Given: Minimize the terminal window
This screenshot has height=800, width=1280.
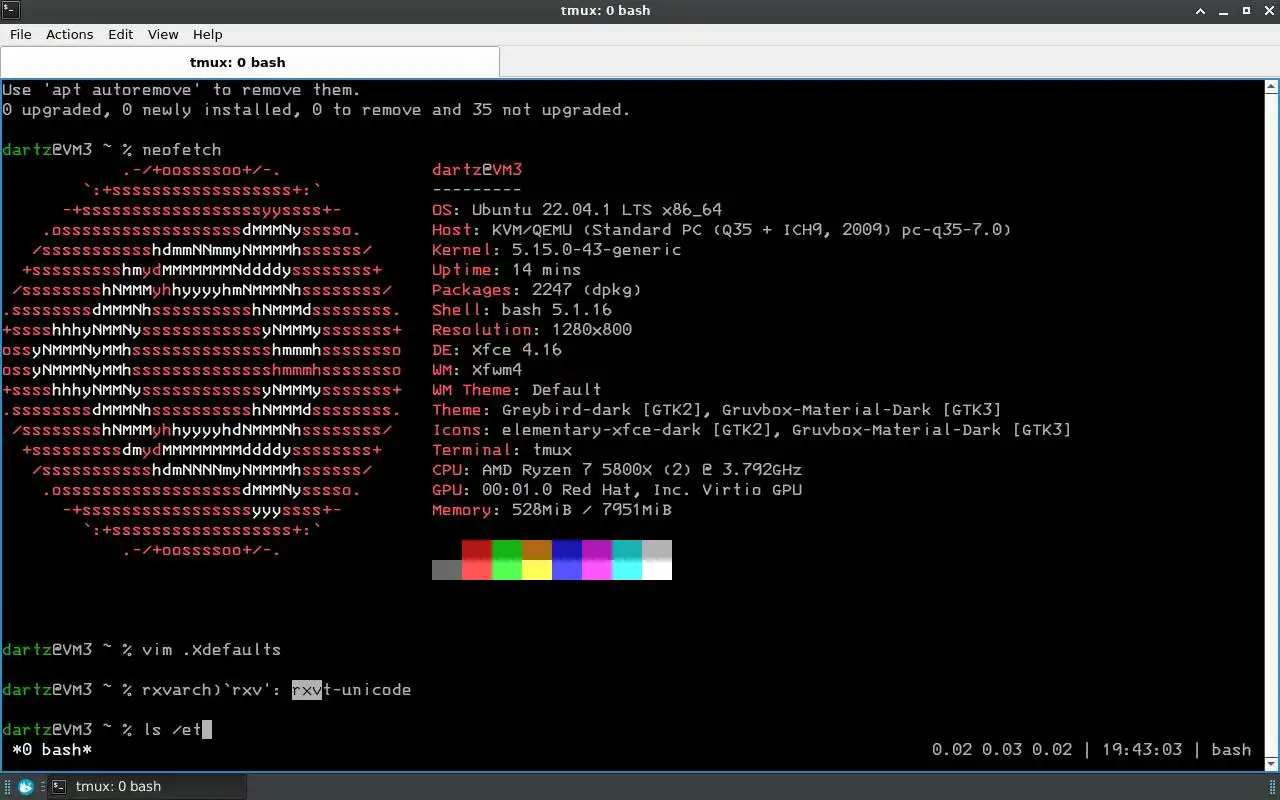Looking at the screenshot, I should tap(1224, 10).
